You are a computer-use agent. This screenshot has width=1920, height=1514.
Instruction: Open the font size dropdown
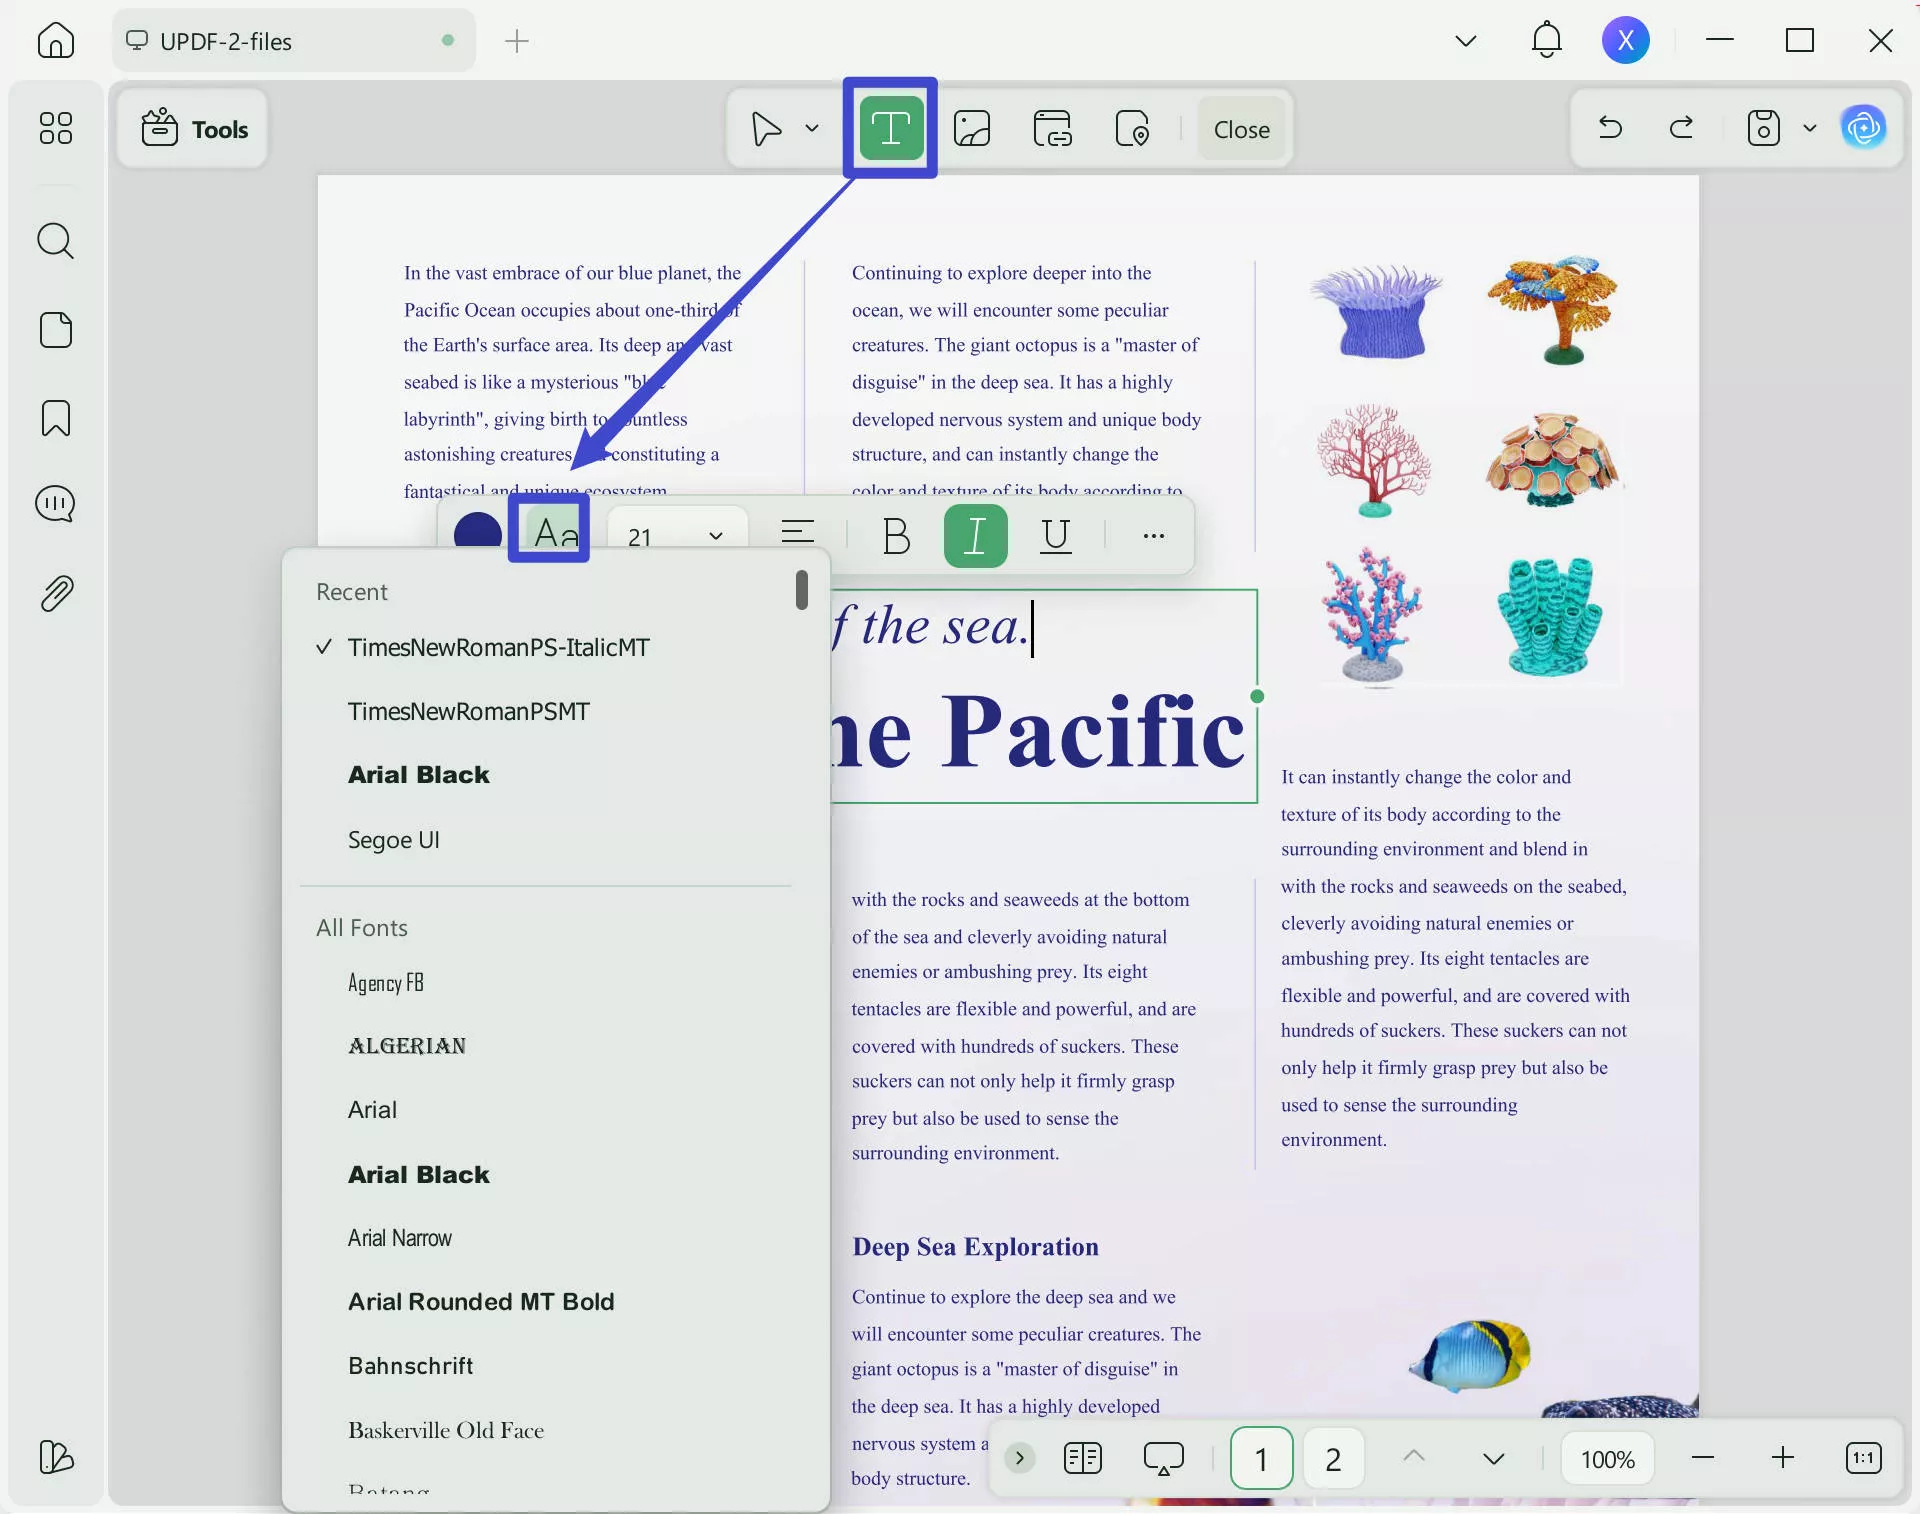coord(715,536)
